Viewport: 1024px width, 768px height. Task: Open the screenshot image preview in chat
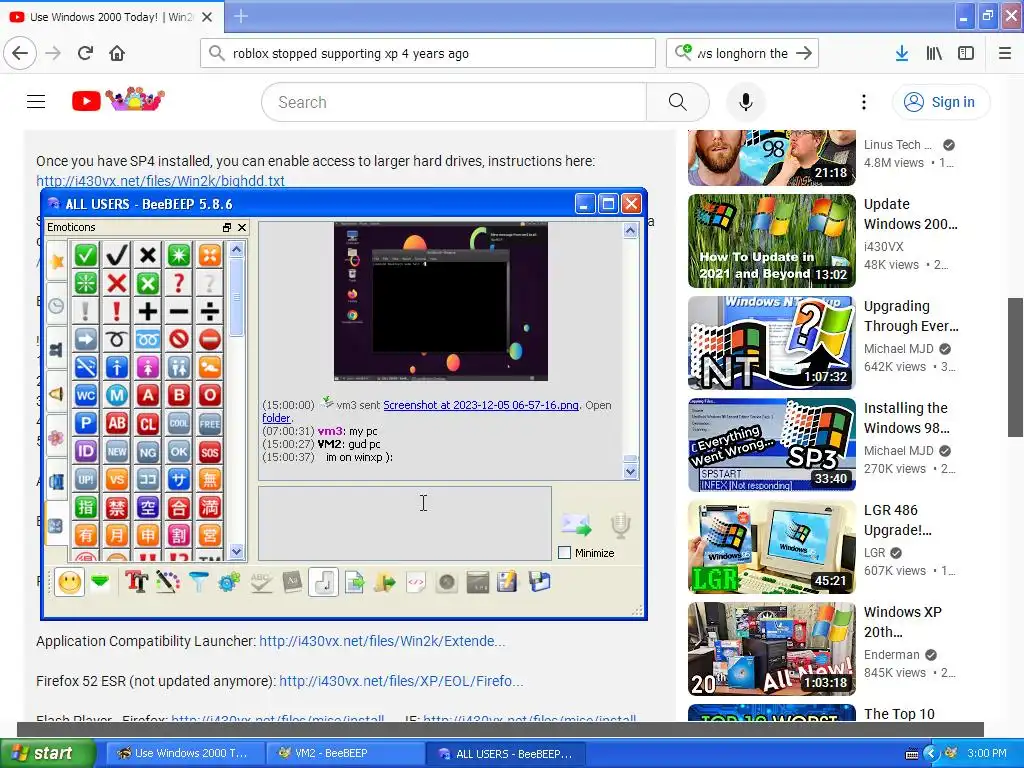tap(441, 301)
